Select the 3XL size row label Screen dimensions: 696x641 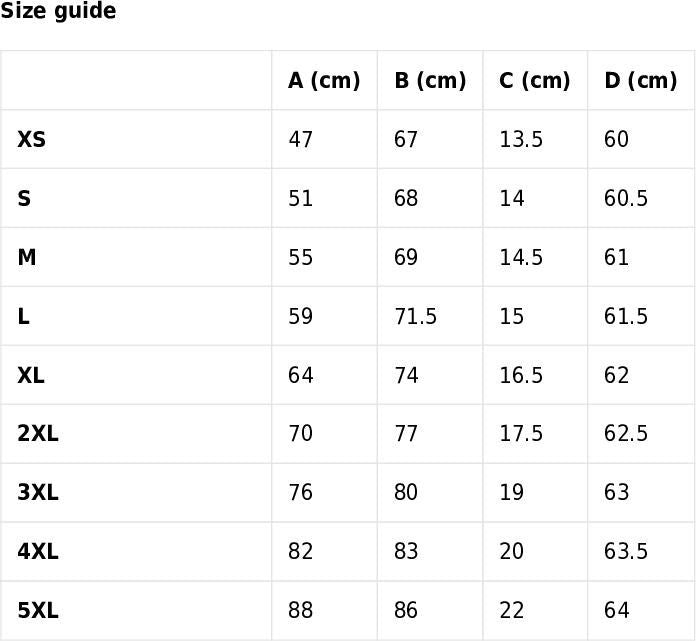point(38,493)
